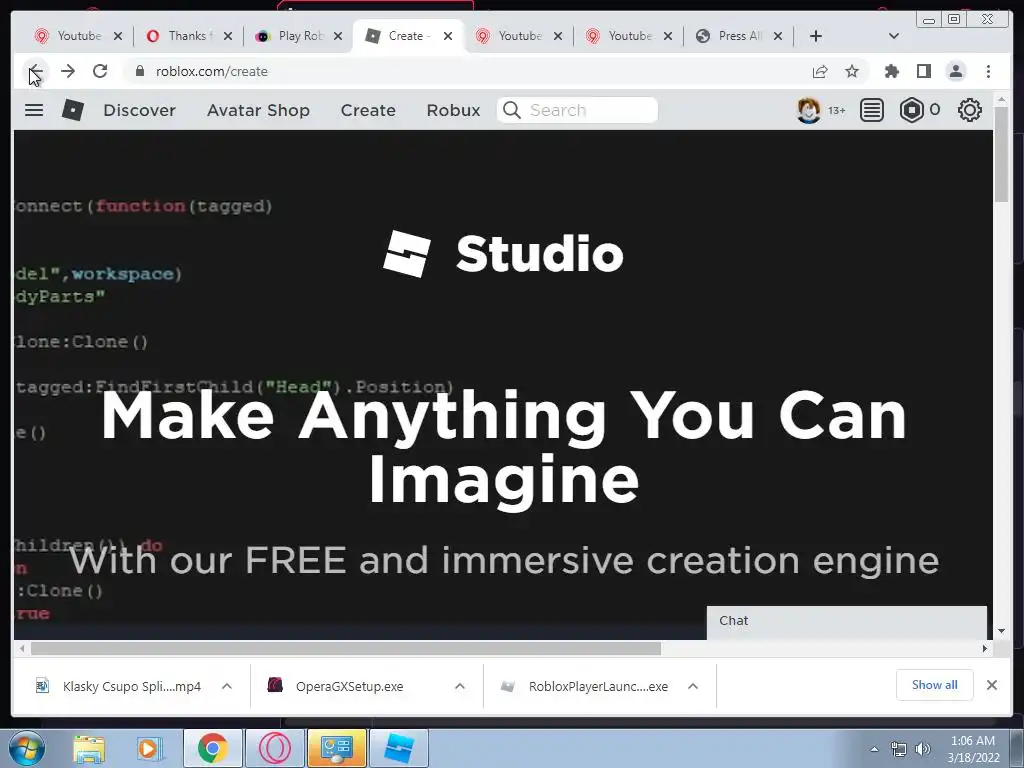Close the downloads bar
This screenshot has height=768, width=1024.
(x=991, y=685)
